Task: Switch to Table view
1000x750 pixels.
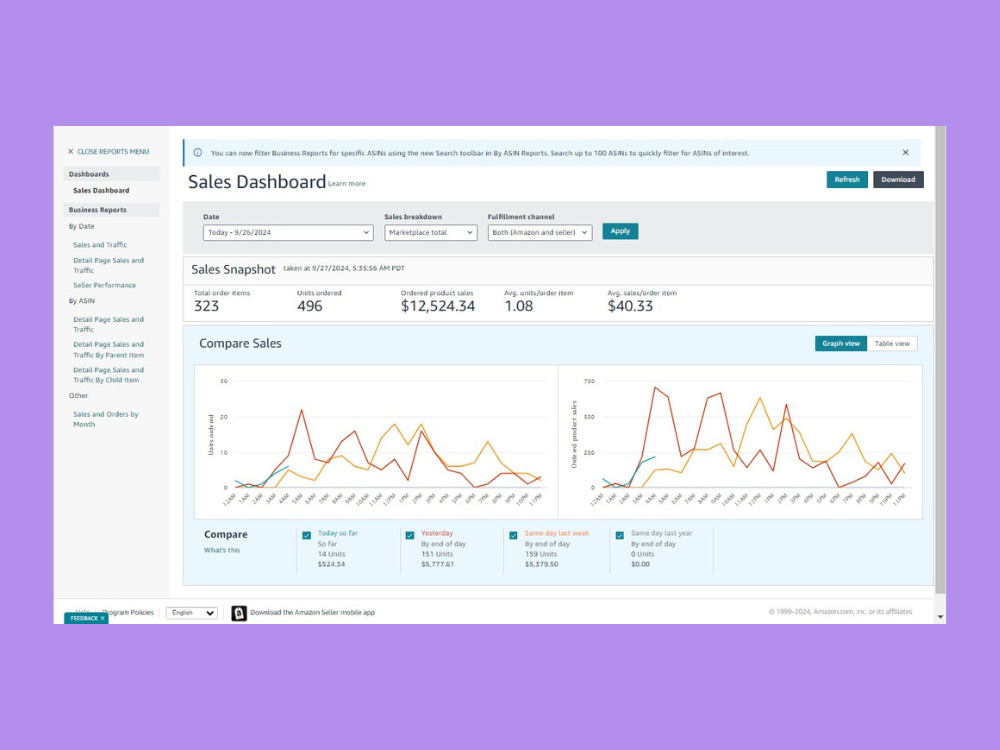Action: 892,344
